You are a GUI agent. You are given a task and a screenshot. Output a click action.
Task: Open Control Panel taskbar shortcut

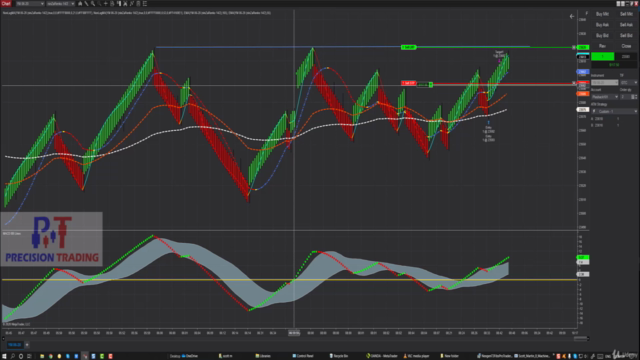click(303, 356)
